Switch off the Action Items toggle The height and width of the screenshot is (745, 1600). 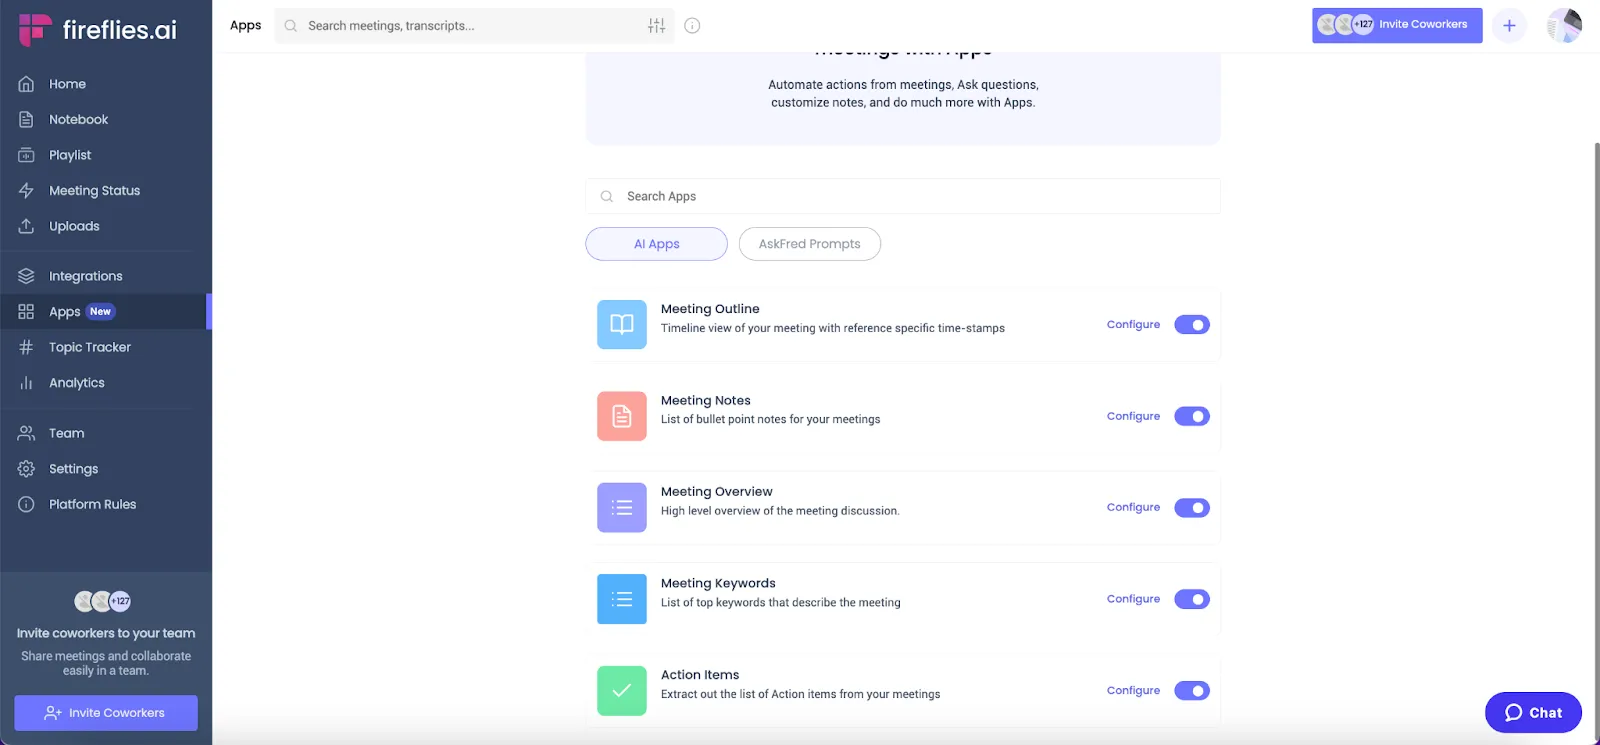(1192, 691)
